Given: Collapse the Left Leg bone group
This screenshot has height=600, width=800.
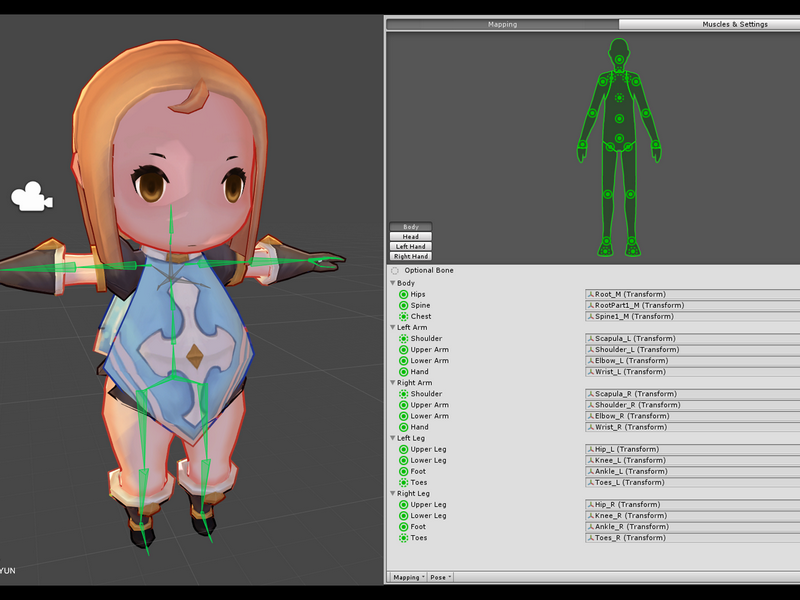Looking at the screenshot, I should click(393, 438).
